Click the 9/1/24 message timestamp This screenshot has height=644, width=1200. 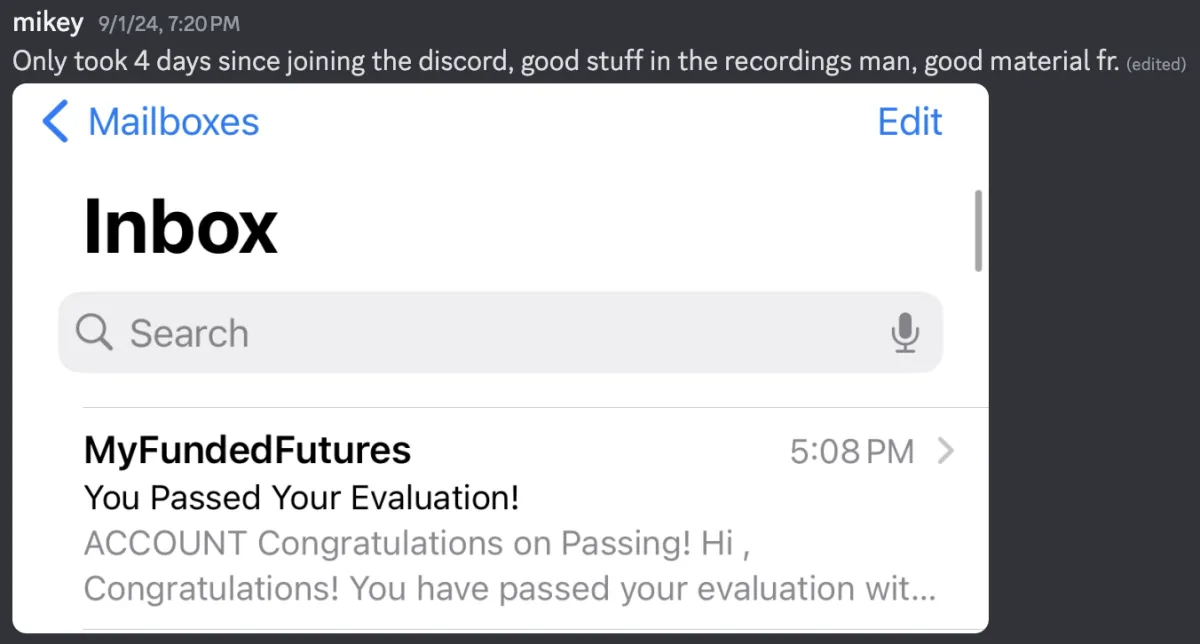tap(169, 23)
